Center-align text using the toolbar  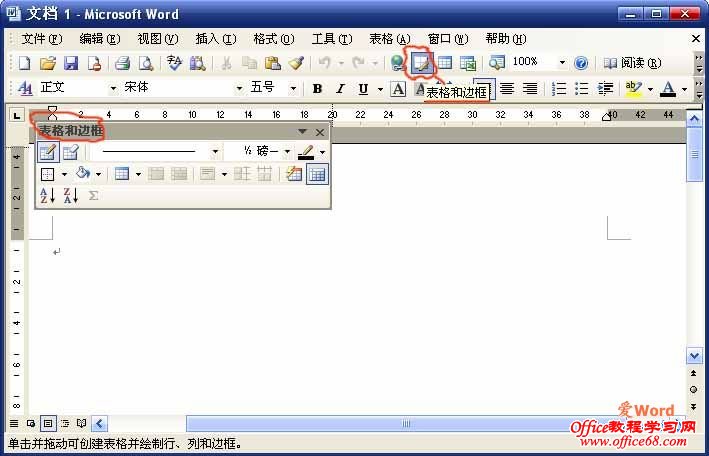click(507, 89)
